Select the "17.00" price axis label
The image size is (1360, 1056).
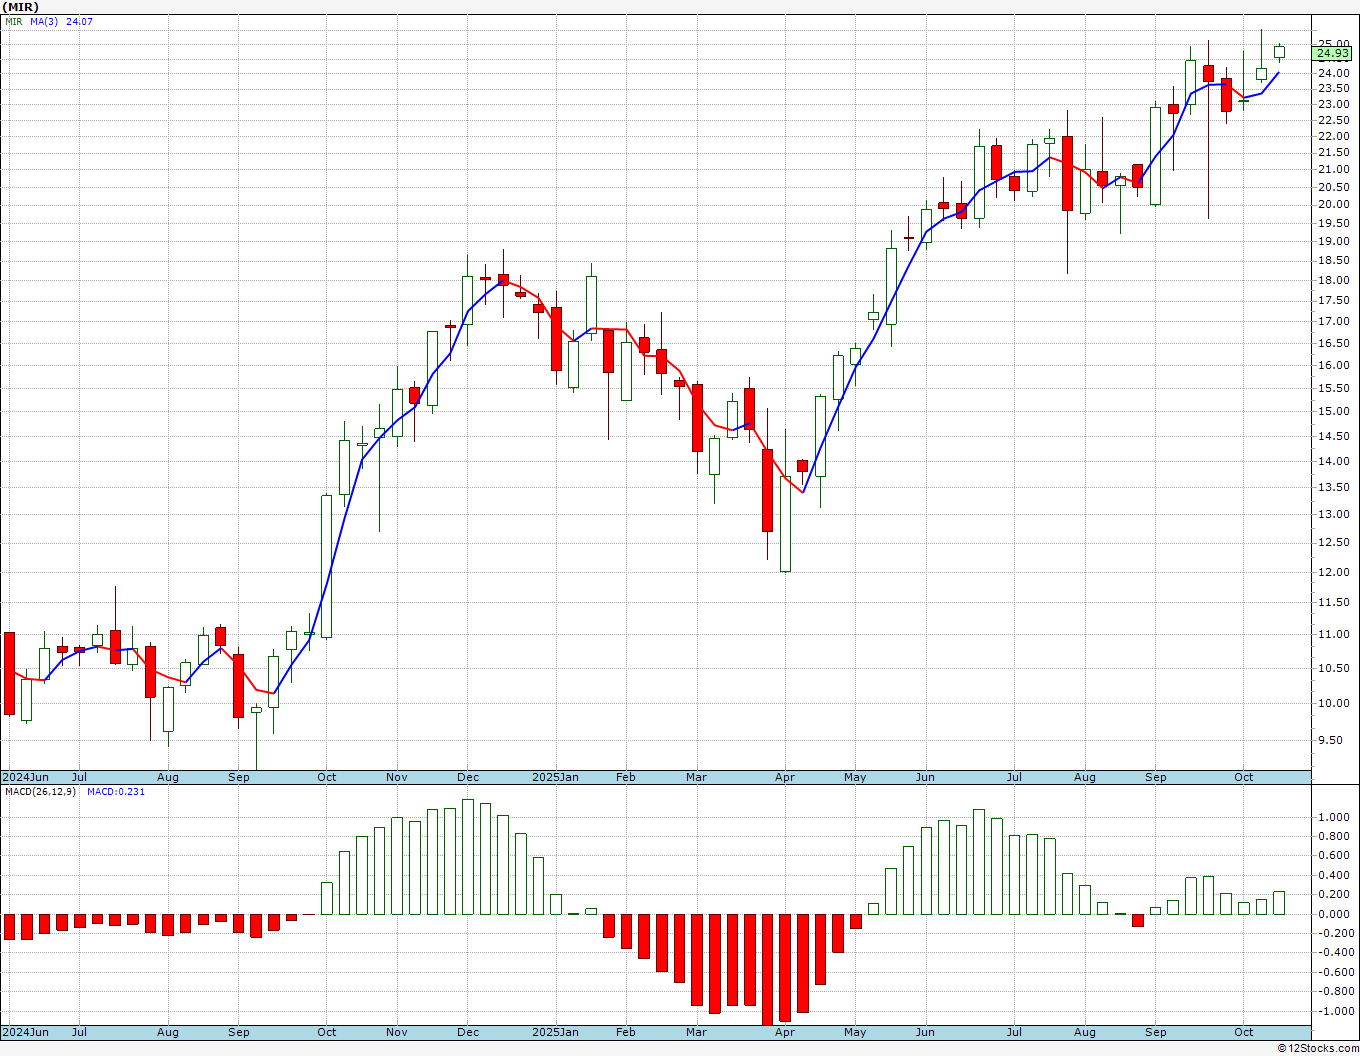[1333, 322]
